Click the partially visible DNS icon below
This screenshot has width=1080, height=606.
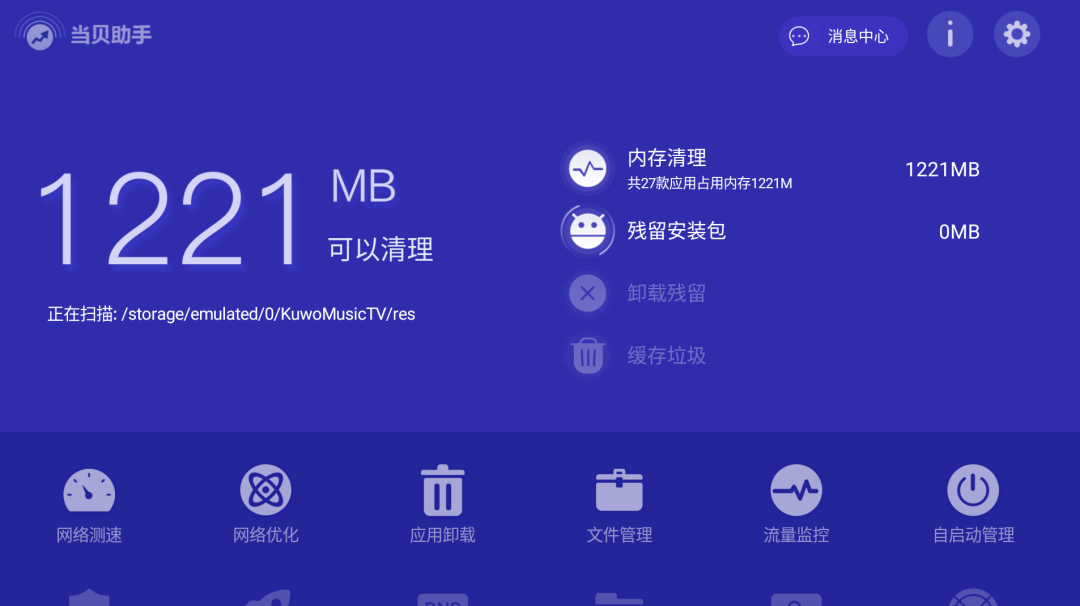click(x=441, y=598)
